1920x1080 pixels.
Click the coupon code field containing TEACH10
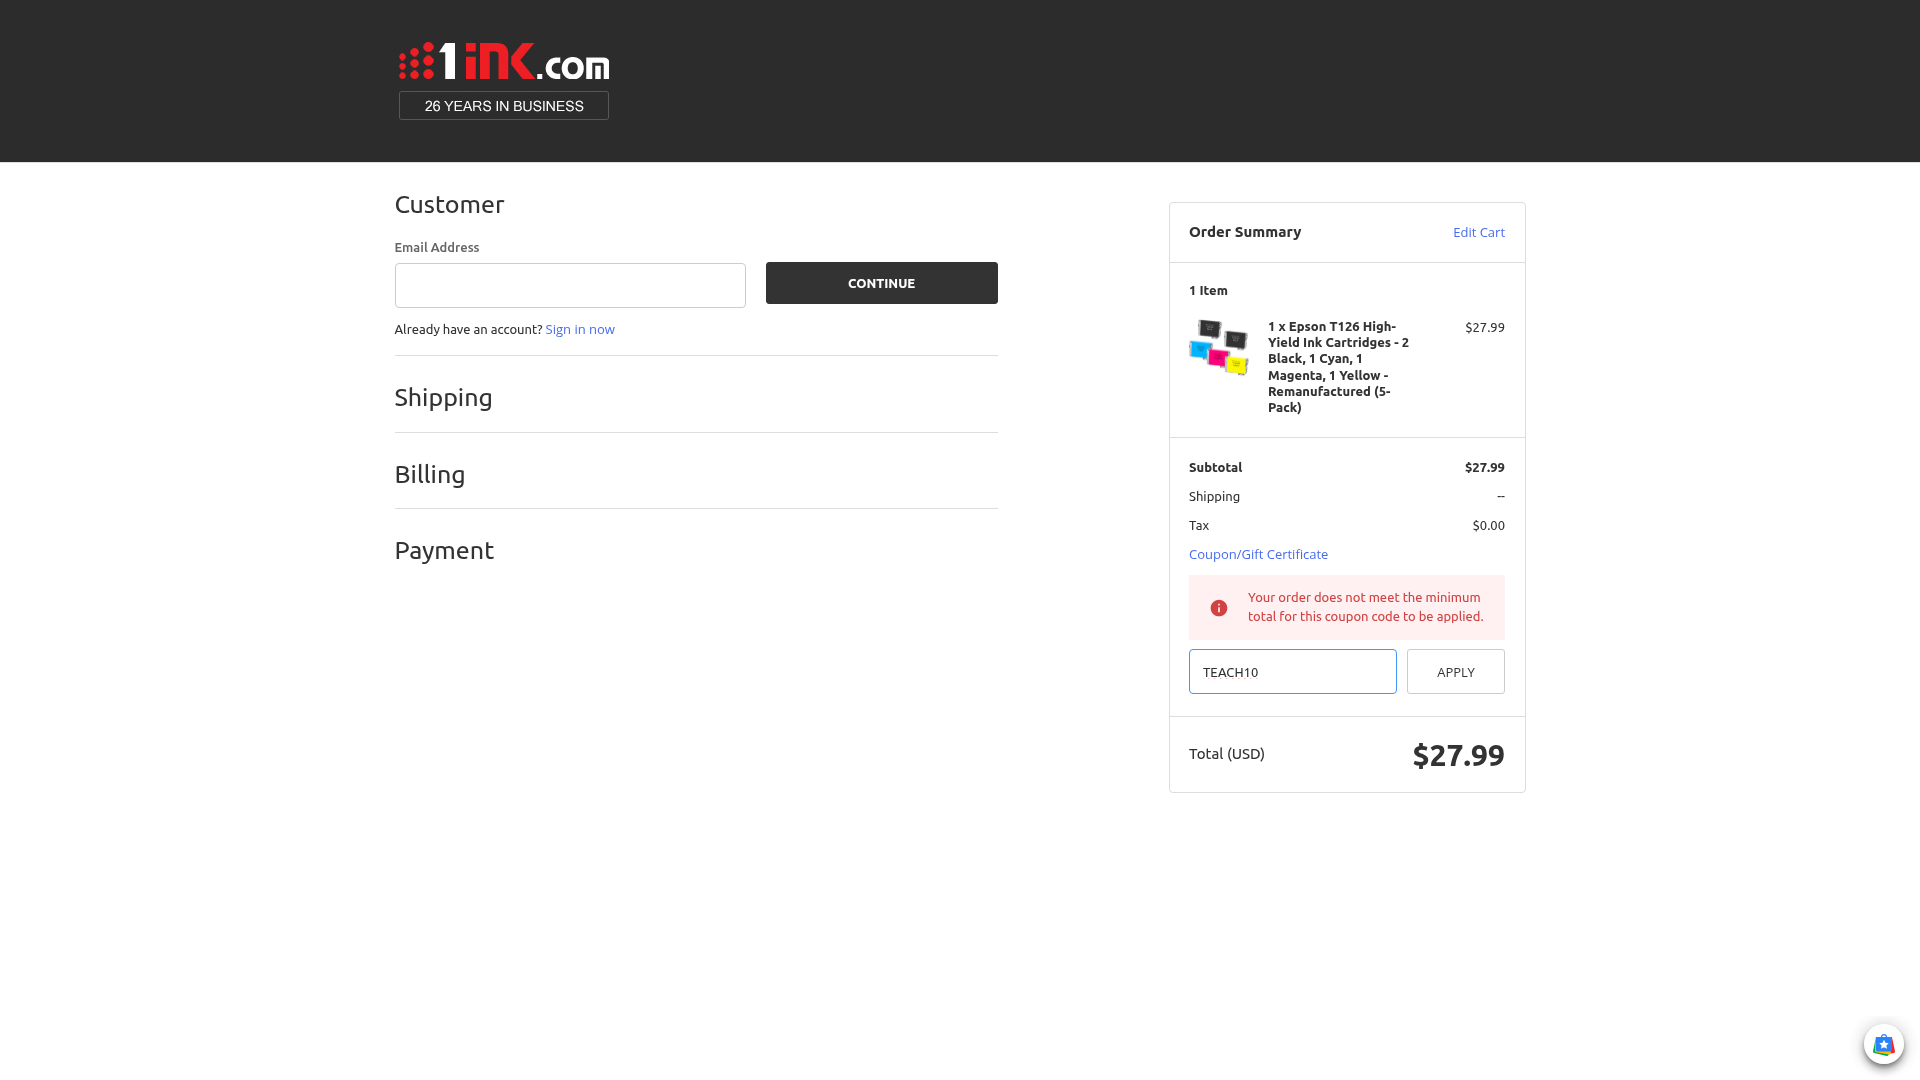click(1292, 672)
